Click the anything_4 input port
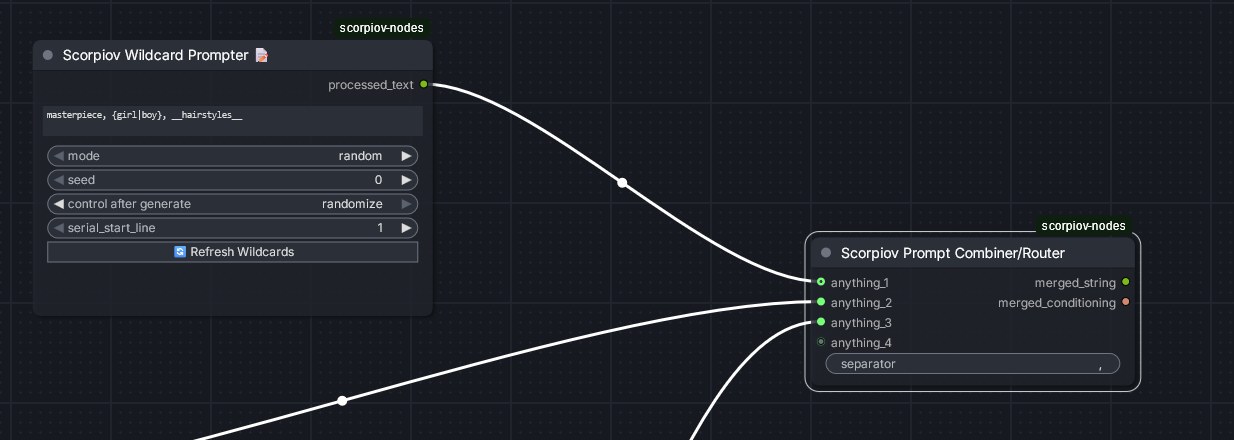Viewport: 1234px width, 440px height. pyautogui.click(x=821, y=342)
